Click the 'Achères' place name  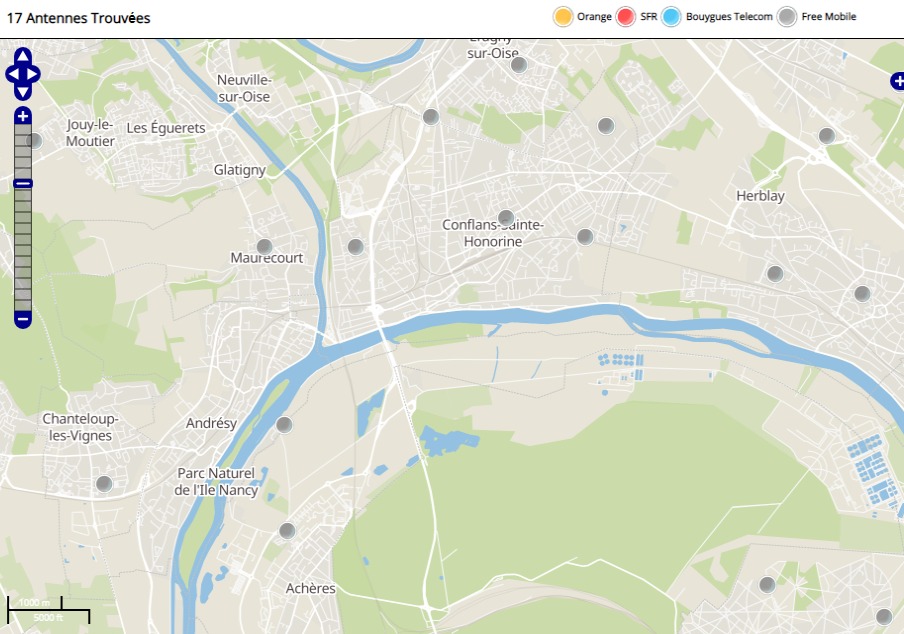(x=311, y=588)
